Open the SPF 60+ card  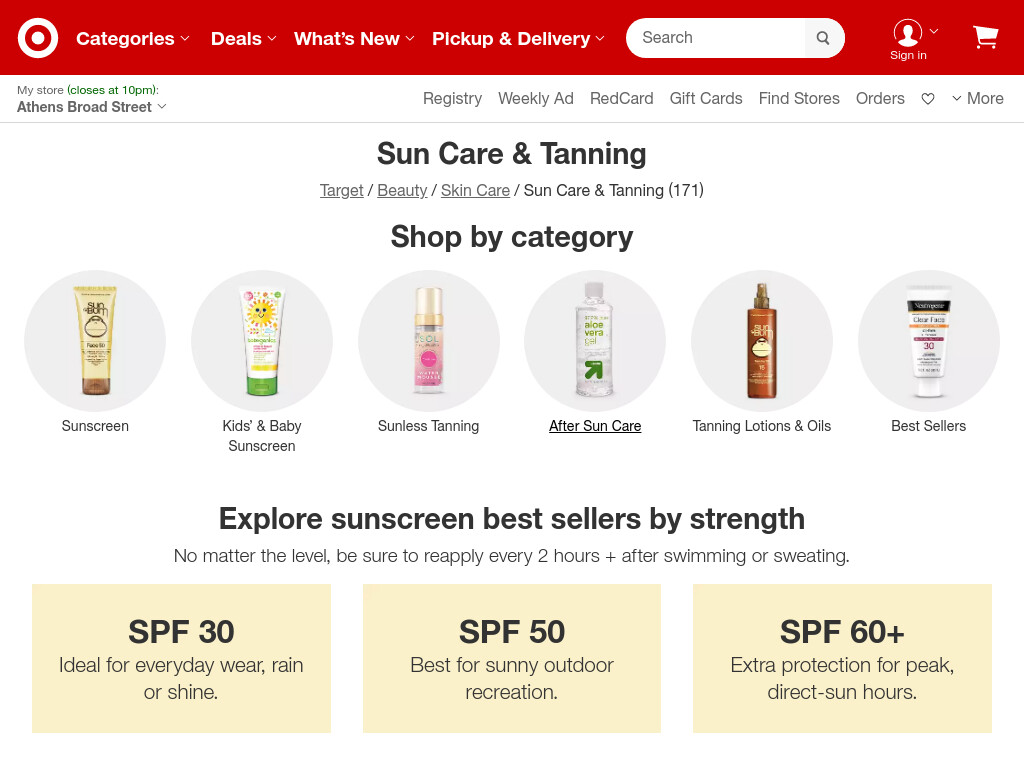[x=842, y=658]
